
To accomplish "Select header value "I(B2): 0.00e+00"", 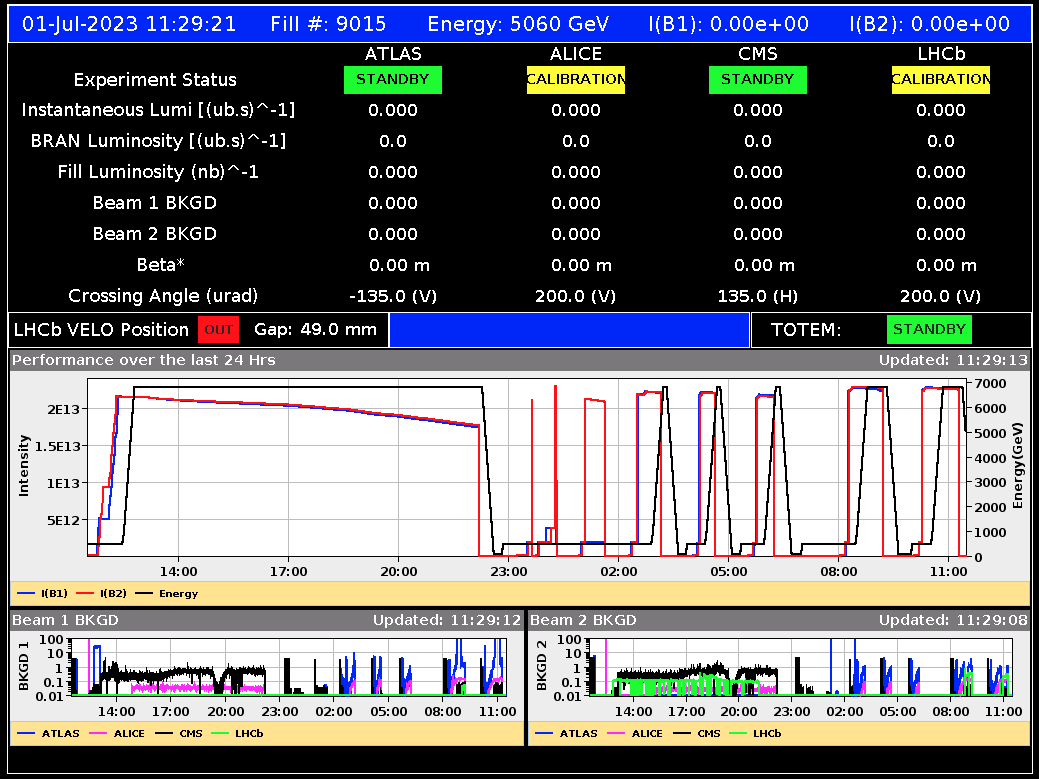I will click(930, 25).
